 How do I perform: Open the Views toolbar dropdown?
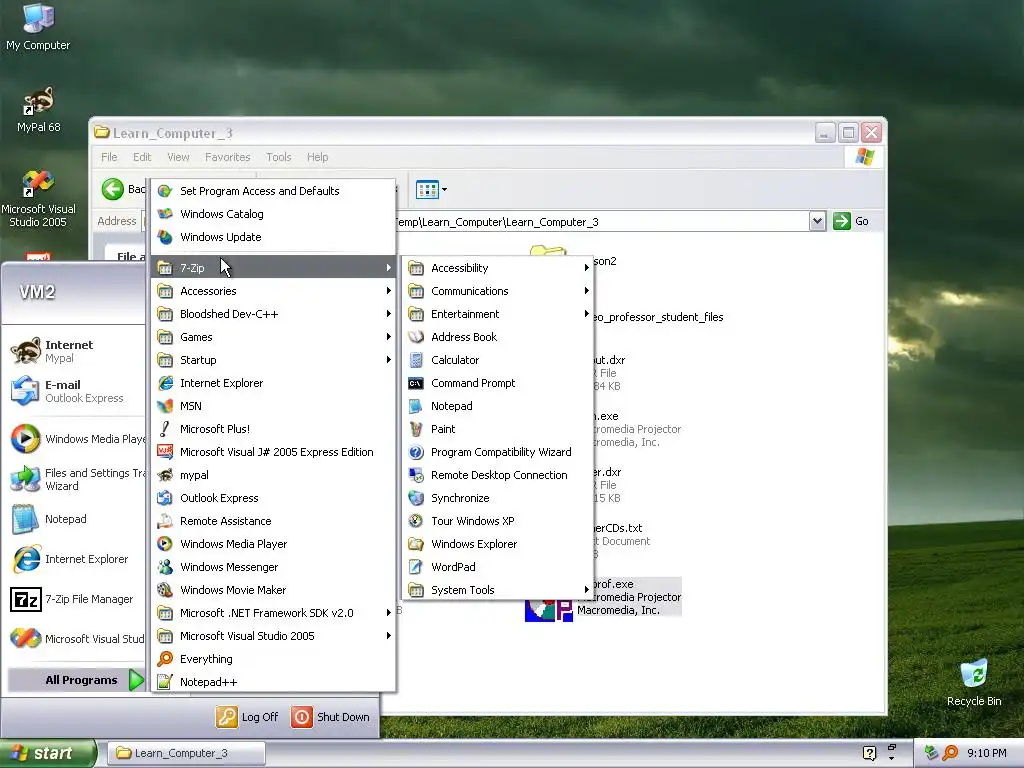coord(444,190)
